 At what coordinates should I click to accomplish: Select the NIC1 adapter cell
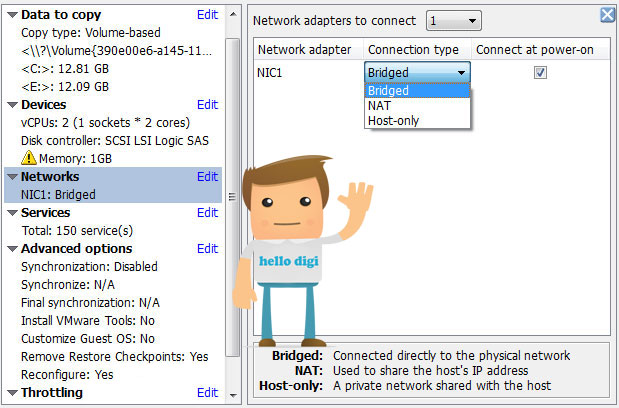pyautogui.click(x=269, y=73)
